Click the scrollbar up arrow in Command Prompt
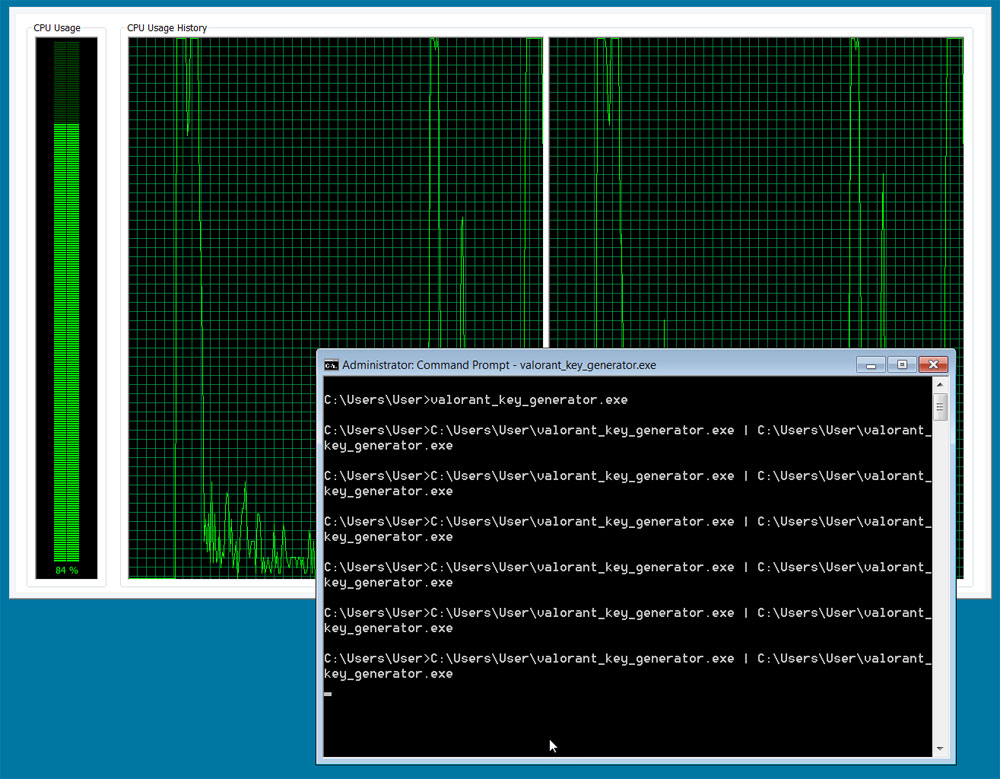Image resolution: width=1000 pixels, height=779 pixels. [x=940, y=385]
